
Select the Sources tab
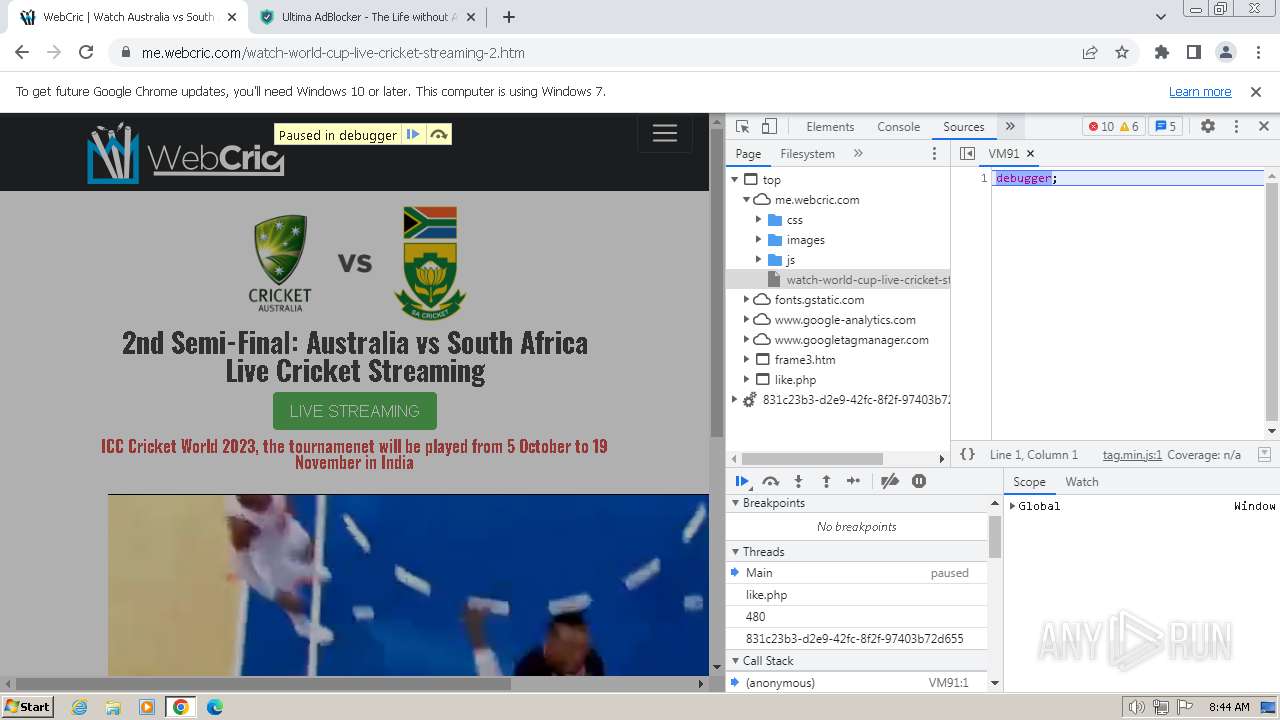[x=964, y=127]
